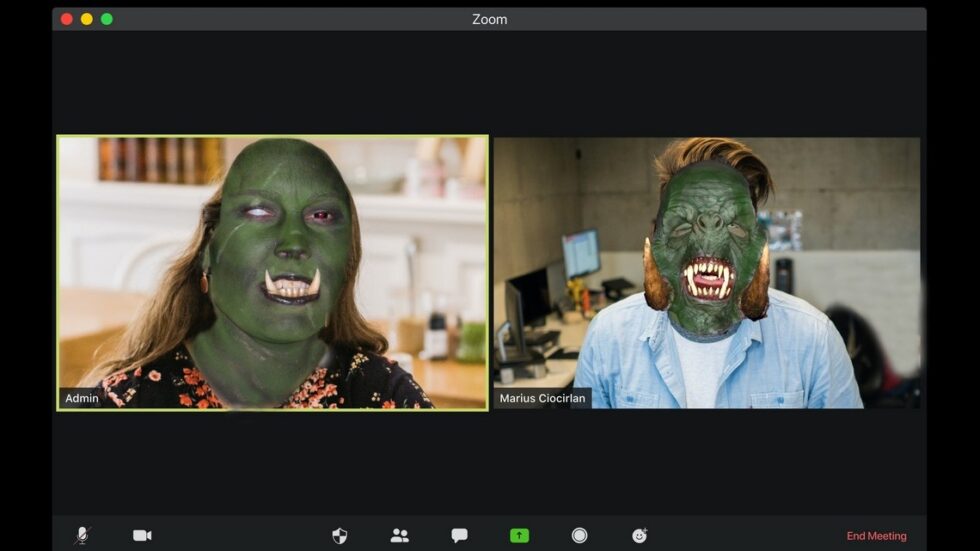
Task: Close the Zoom window with the red button
Action: click(67, 19)
